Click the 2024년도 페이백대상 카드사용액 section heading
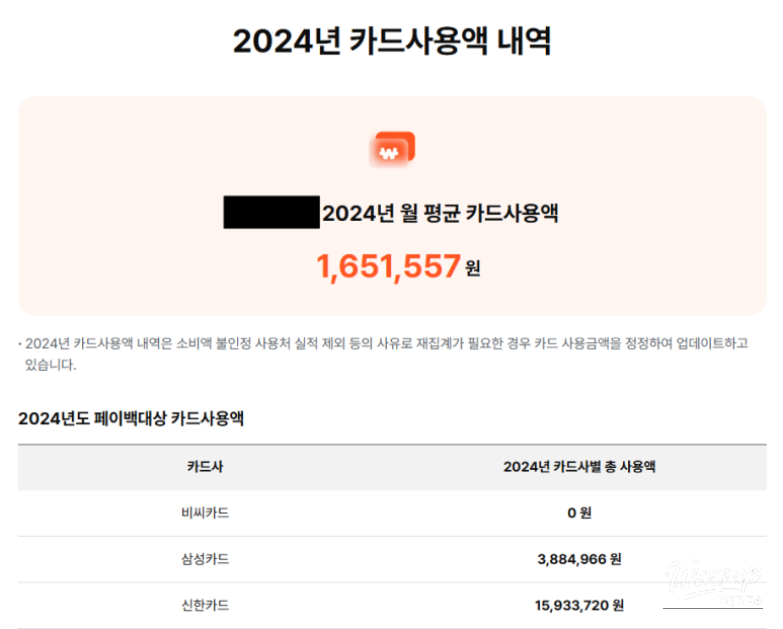Viewport: 783px width, 629px height. [131, 418]
